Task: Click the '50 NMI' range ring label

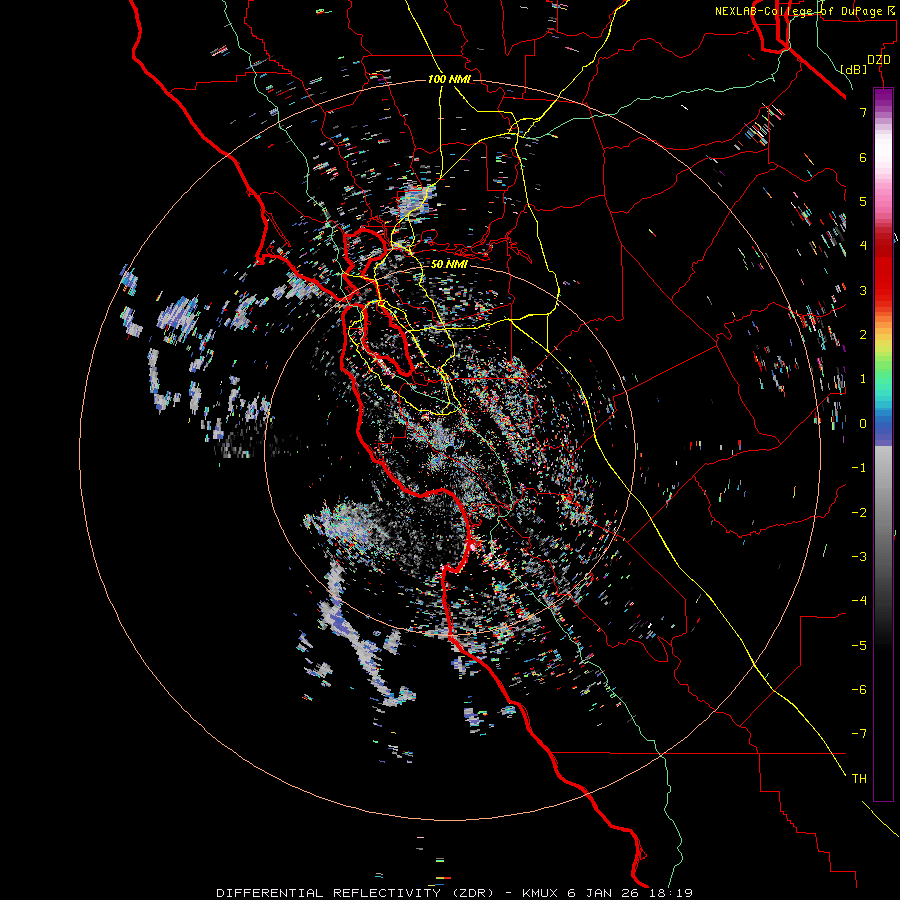Action: pyautogui.click(x=449, y=264)
